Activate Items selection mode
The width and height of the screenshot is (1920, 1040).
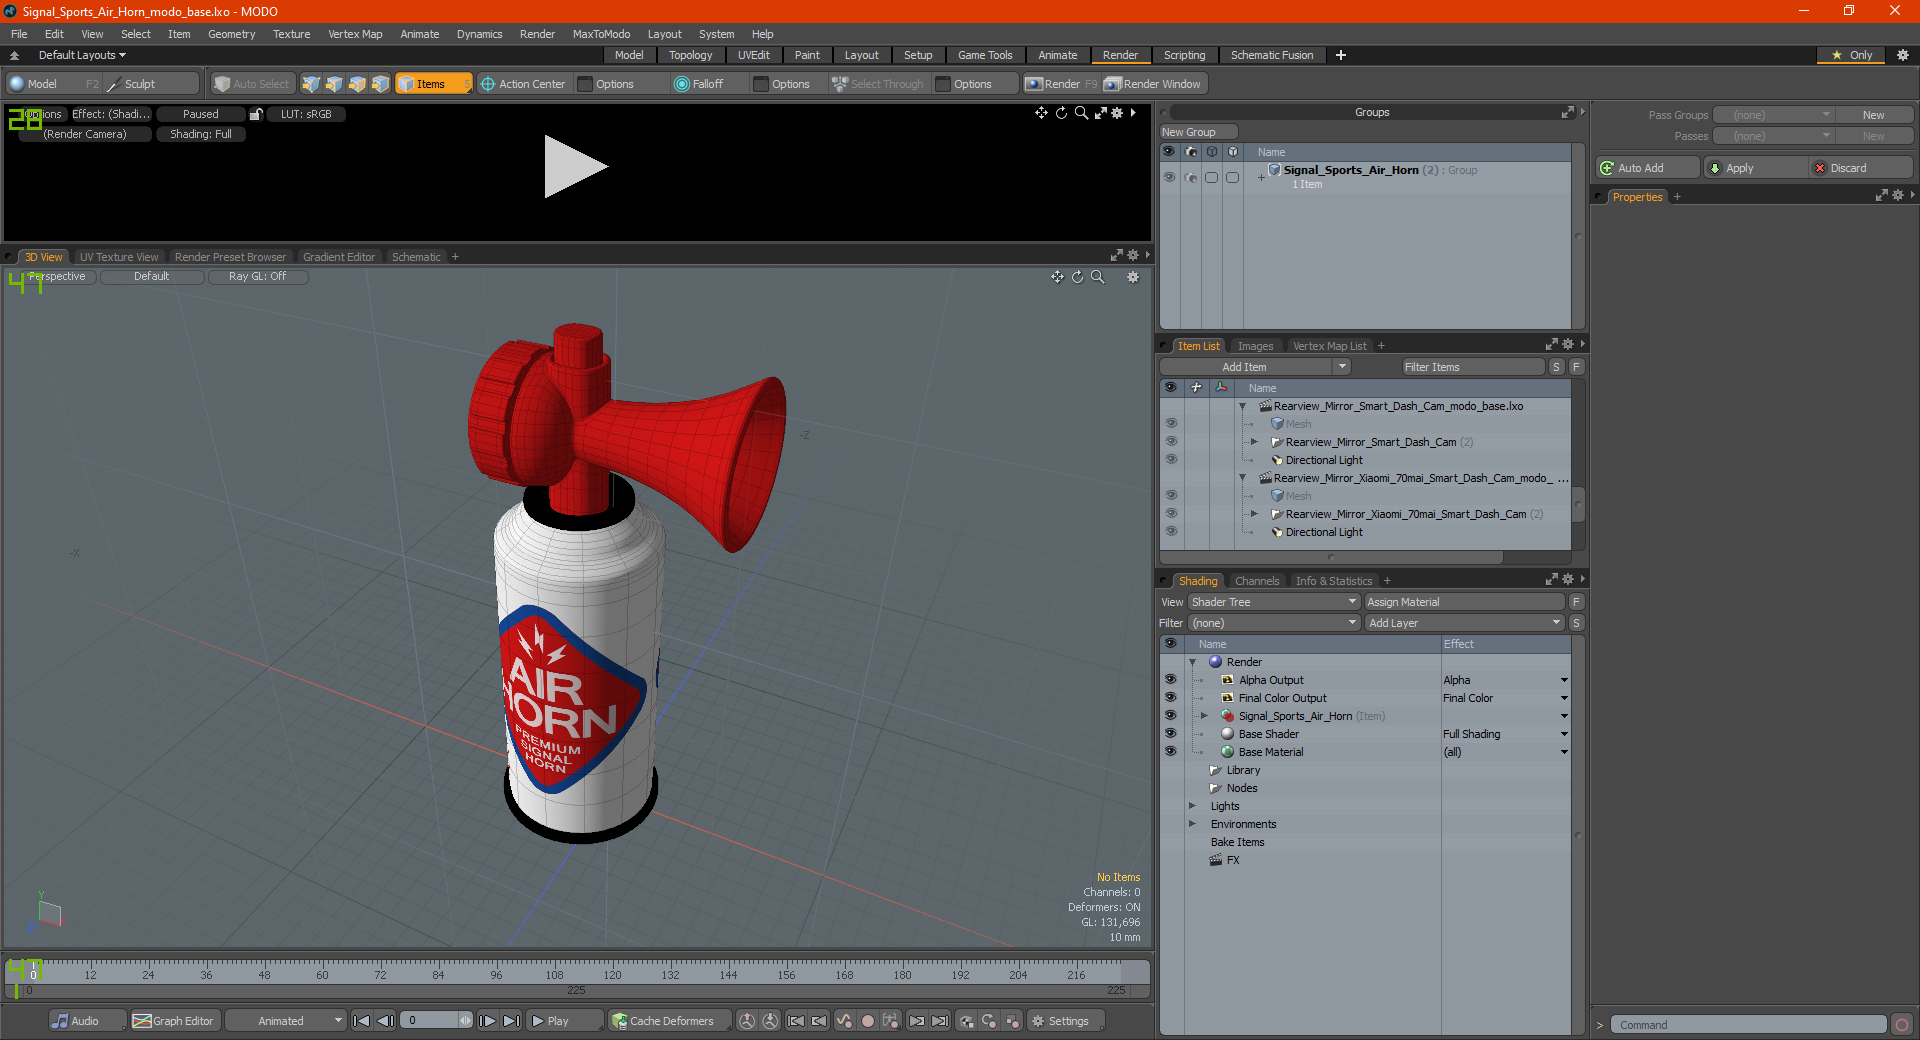coord(433,84)
